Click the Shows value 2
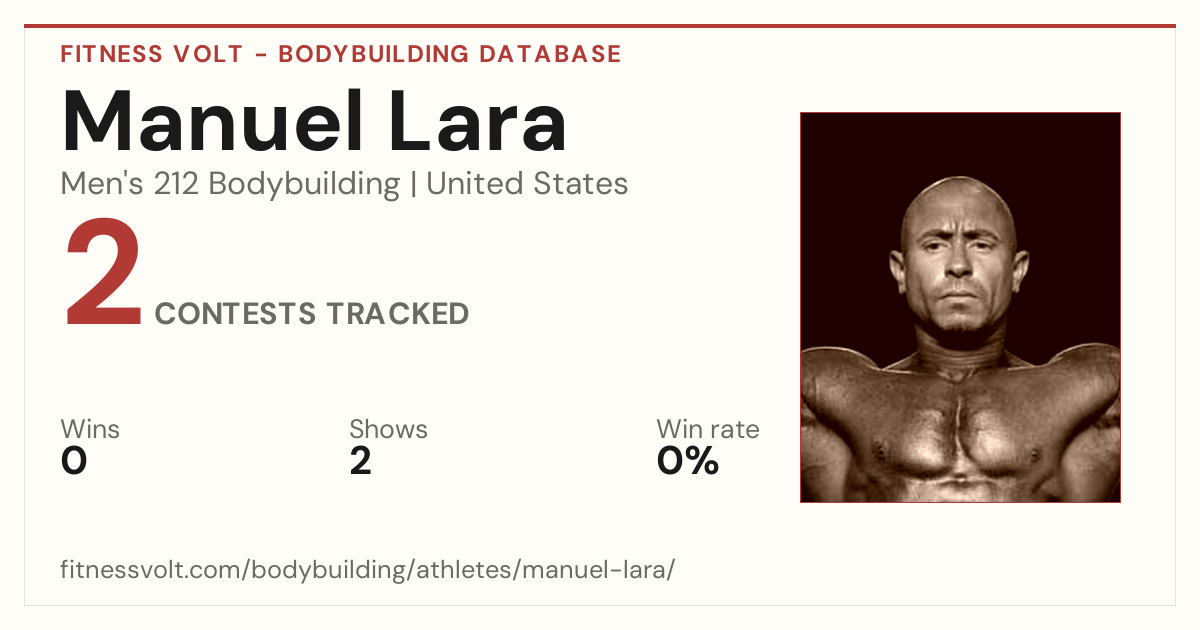Image resolution: width=1200 pixels, height=630 pixels. coord(361,461)
